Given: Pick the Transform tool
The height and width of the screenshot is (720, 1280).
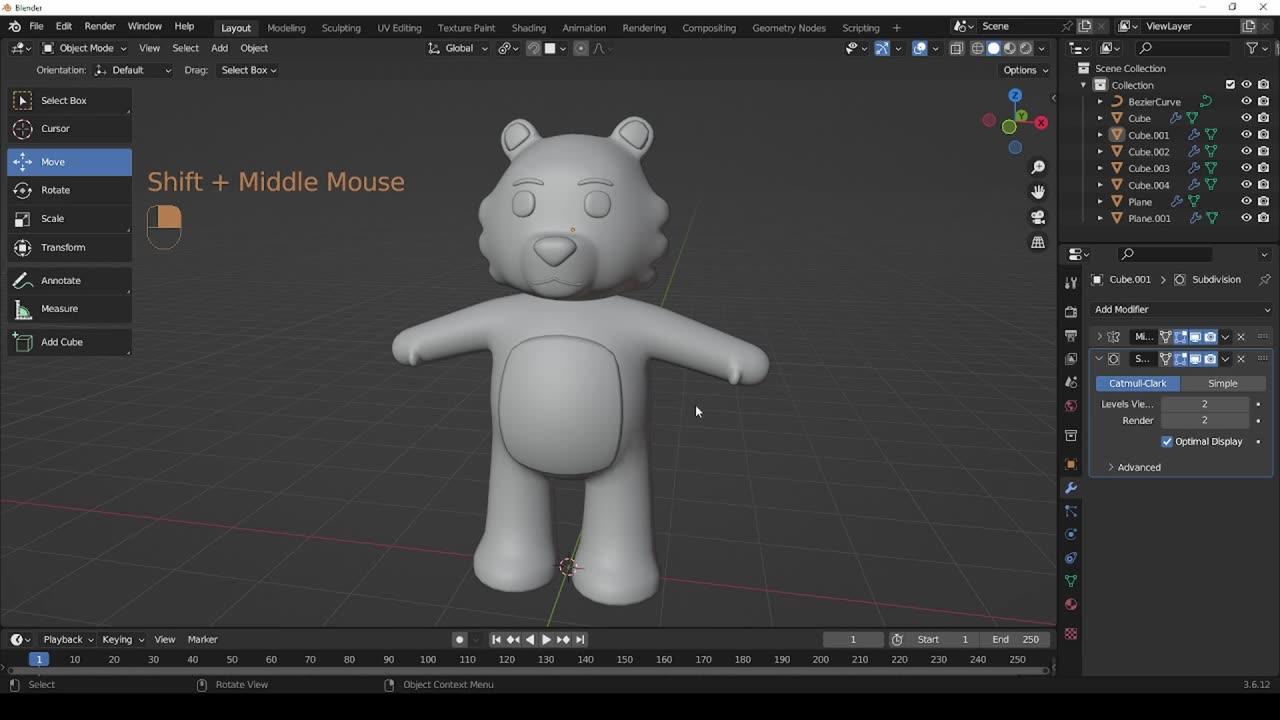Looking at the screenshot, I should tap(69, 247).
